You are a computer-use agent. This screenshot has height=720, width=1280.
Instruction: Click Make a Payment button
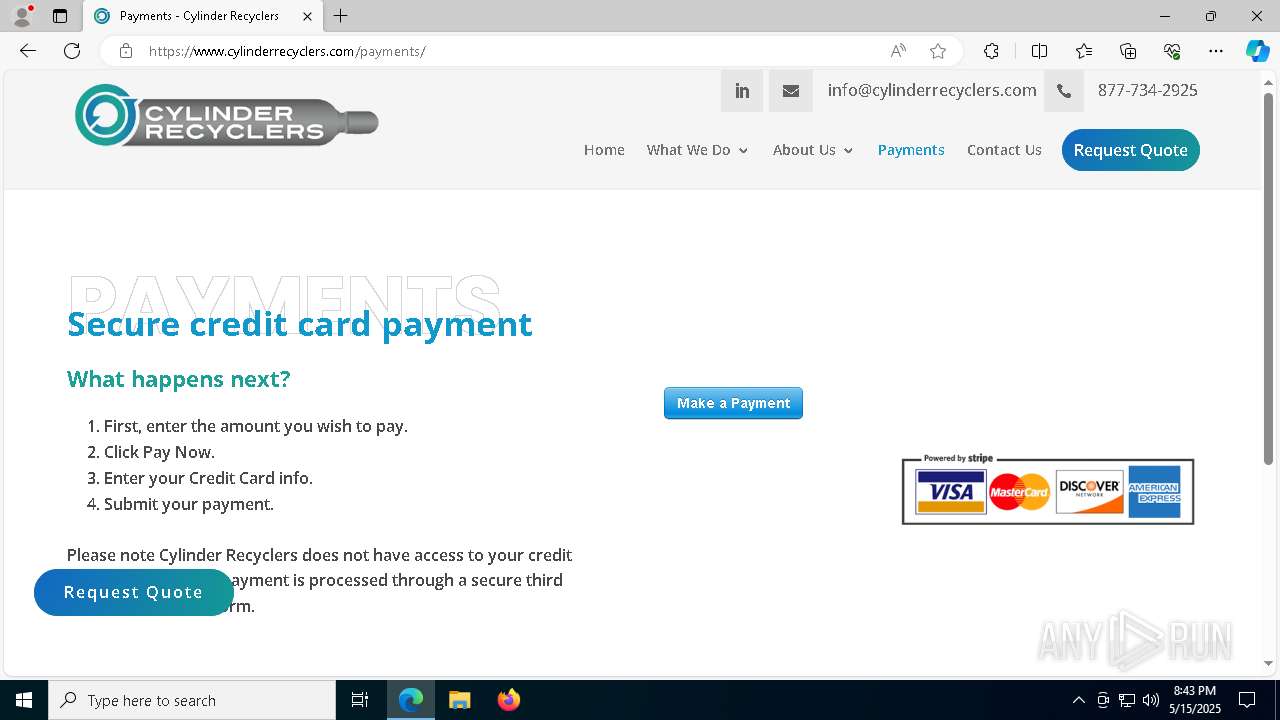coord(733,403)
